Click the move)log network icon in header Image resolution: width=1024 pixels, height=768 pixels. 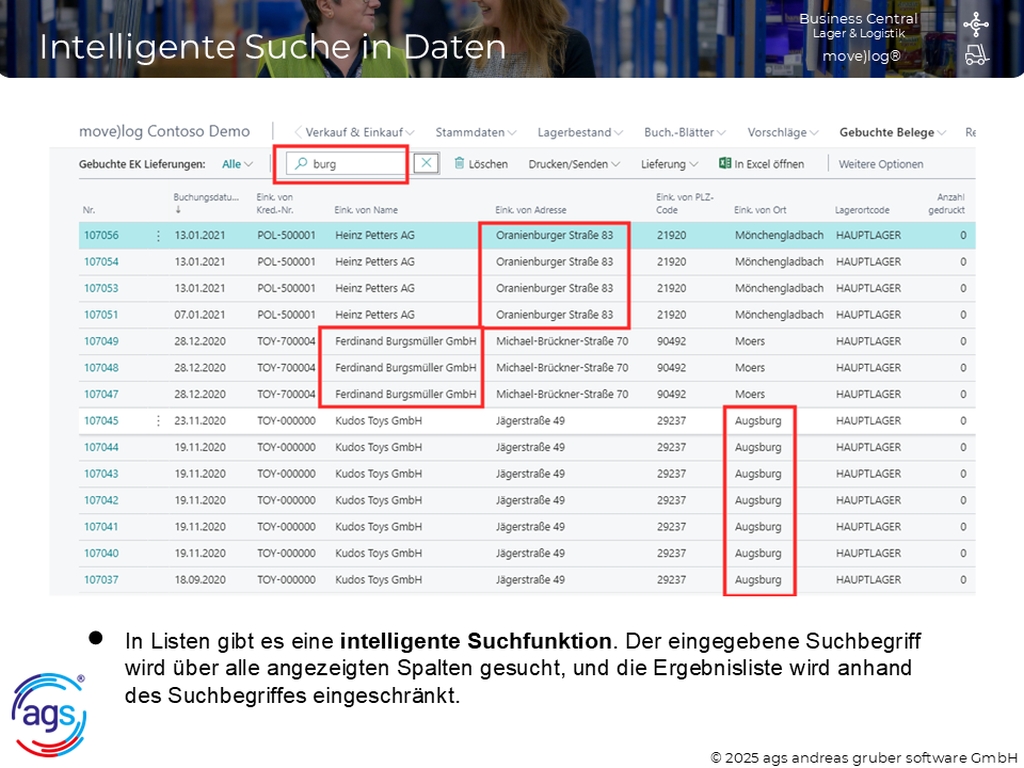pos(976,25)
